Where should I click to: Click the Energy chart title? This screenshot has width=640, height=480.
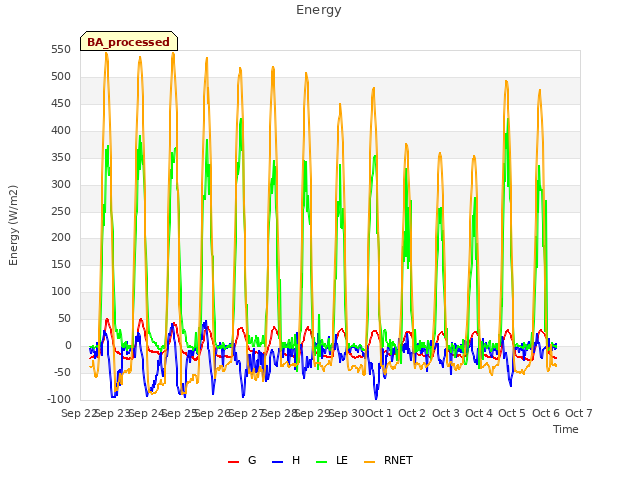[x=319, y=10]
